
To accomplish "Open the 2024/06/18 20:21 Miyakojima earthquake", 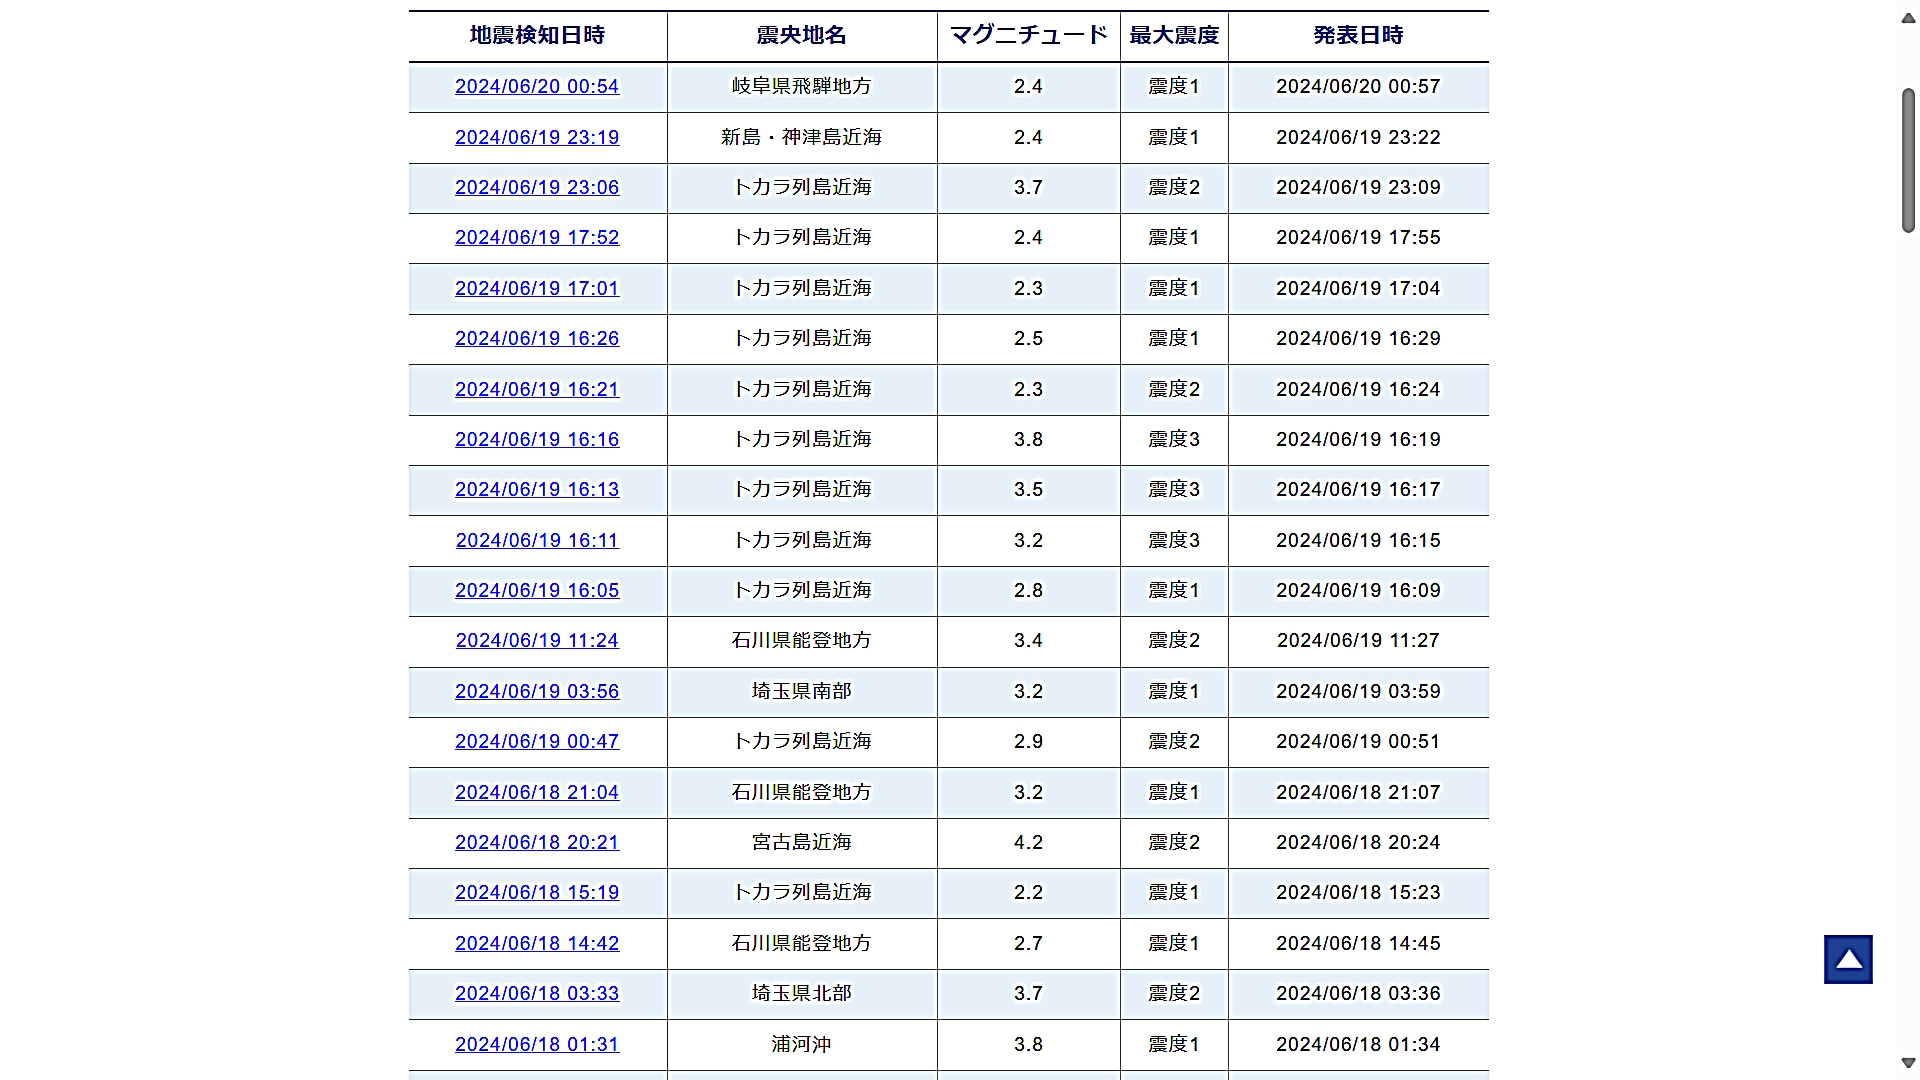I will (x=537, y=843).
